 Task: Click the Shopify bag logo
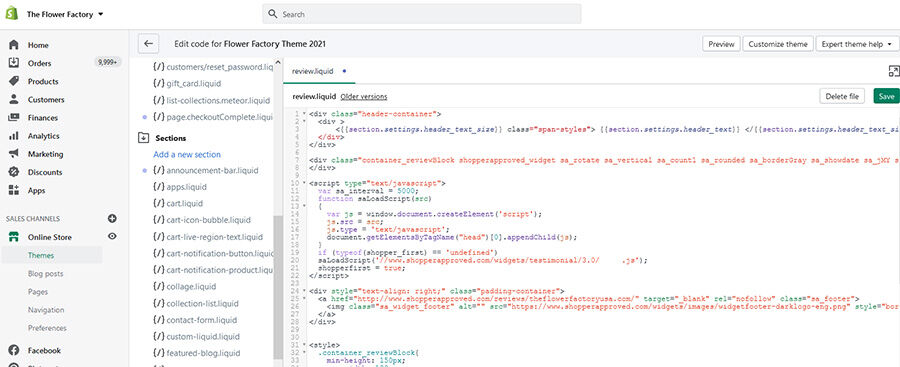(x=11, y=13)
